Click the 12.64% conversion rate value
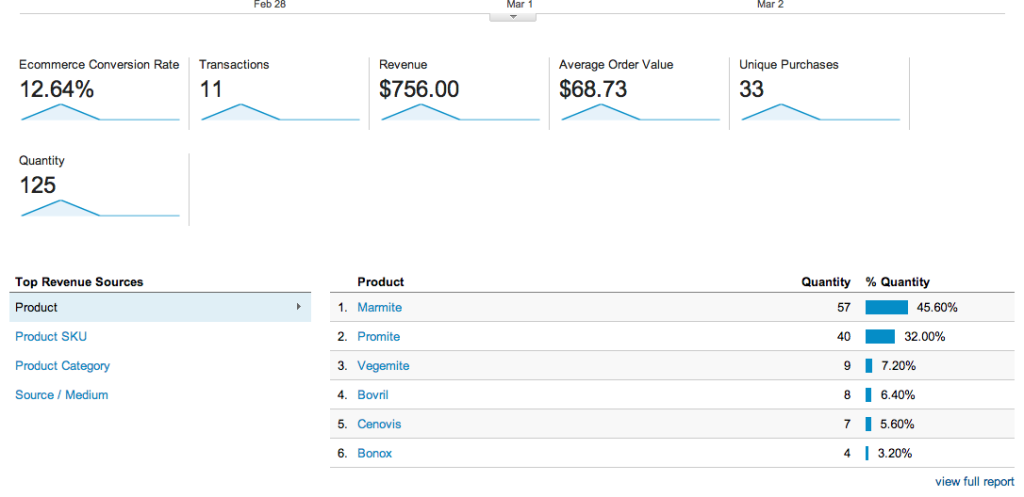 pos(57,89)
